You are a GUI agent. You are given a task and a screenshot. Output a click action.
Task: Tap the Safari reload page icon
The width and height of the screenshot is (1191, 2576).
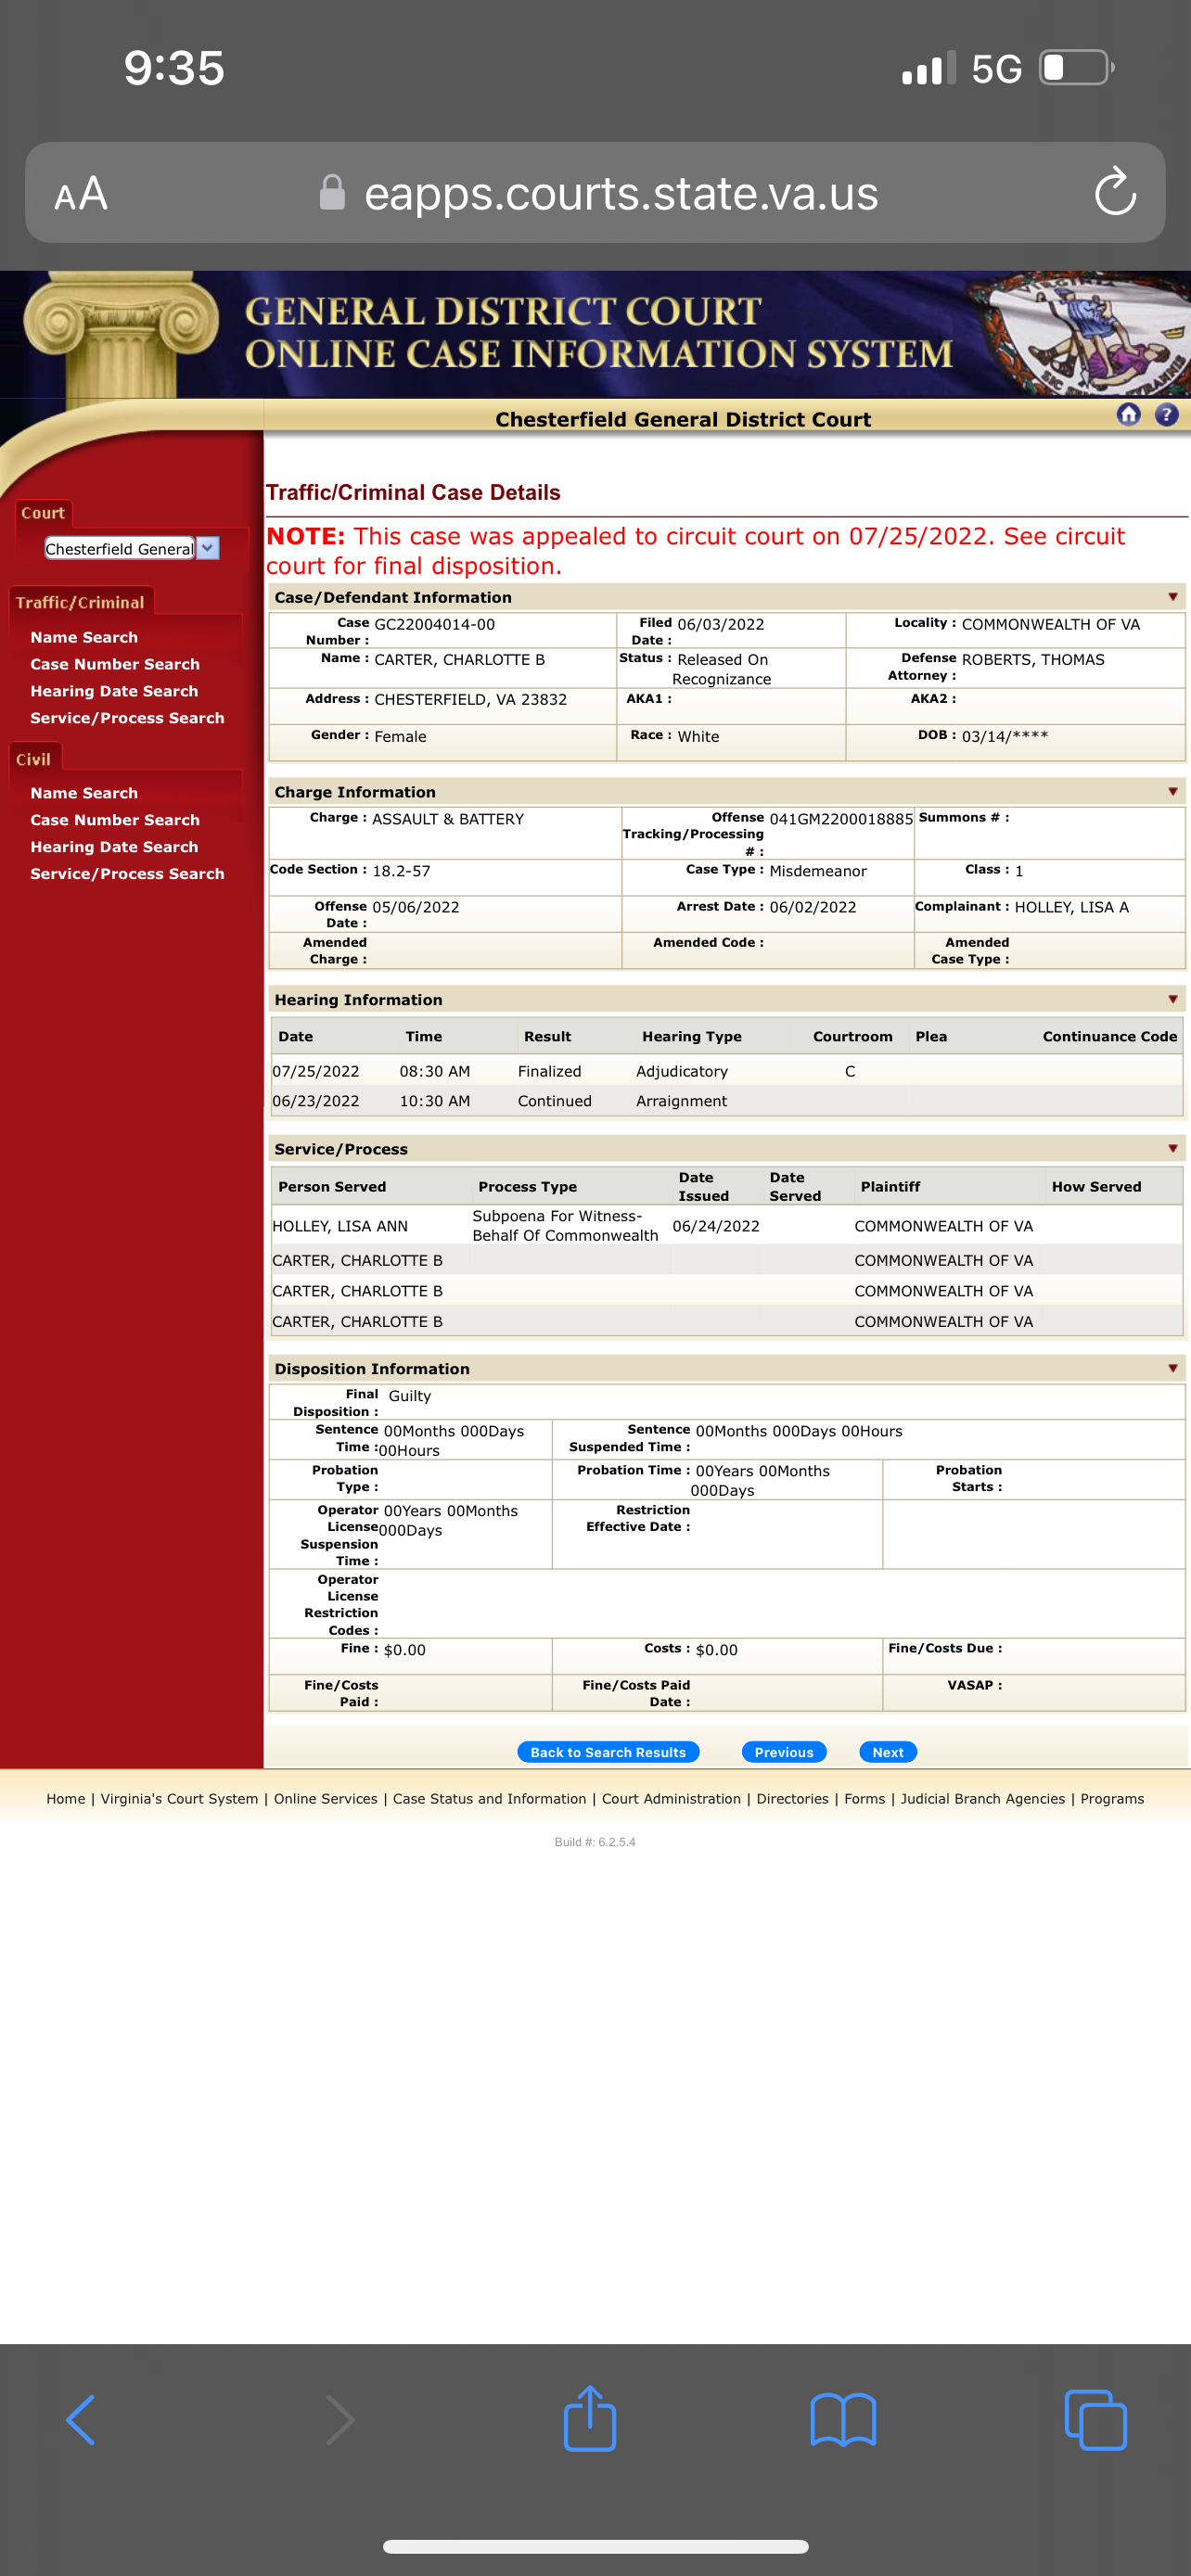(1115, 192)
